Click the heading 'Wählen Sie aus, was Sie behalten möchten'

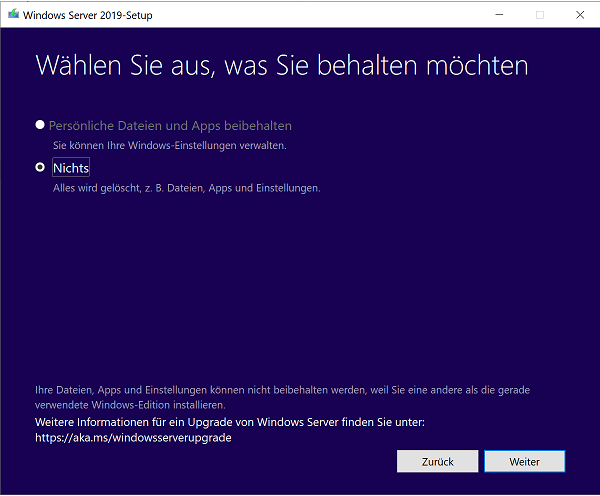[x=282, y=65]
